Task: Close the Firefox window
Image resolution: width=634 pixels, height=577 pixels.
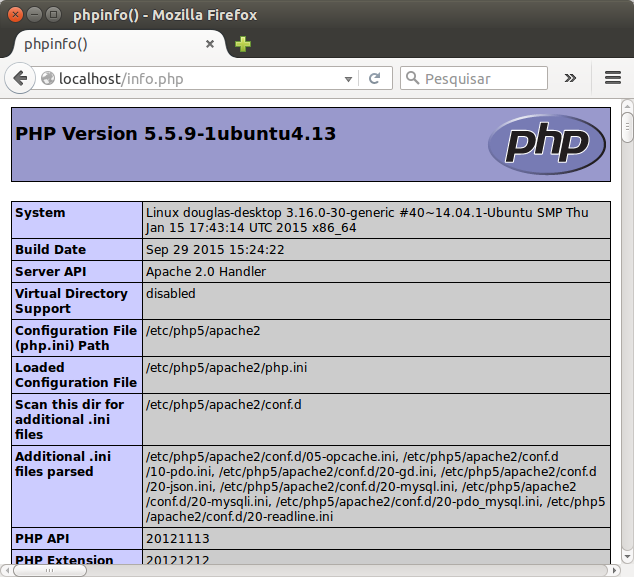Action: pos(16,15)
